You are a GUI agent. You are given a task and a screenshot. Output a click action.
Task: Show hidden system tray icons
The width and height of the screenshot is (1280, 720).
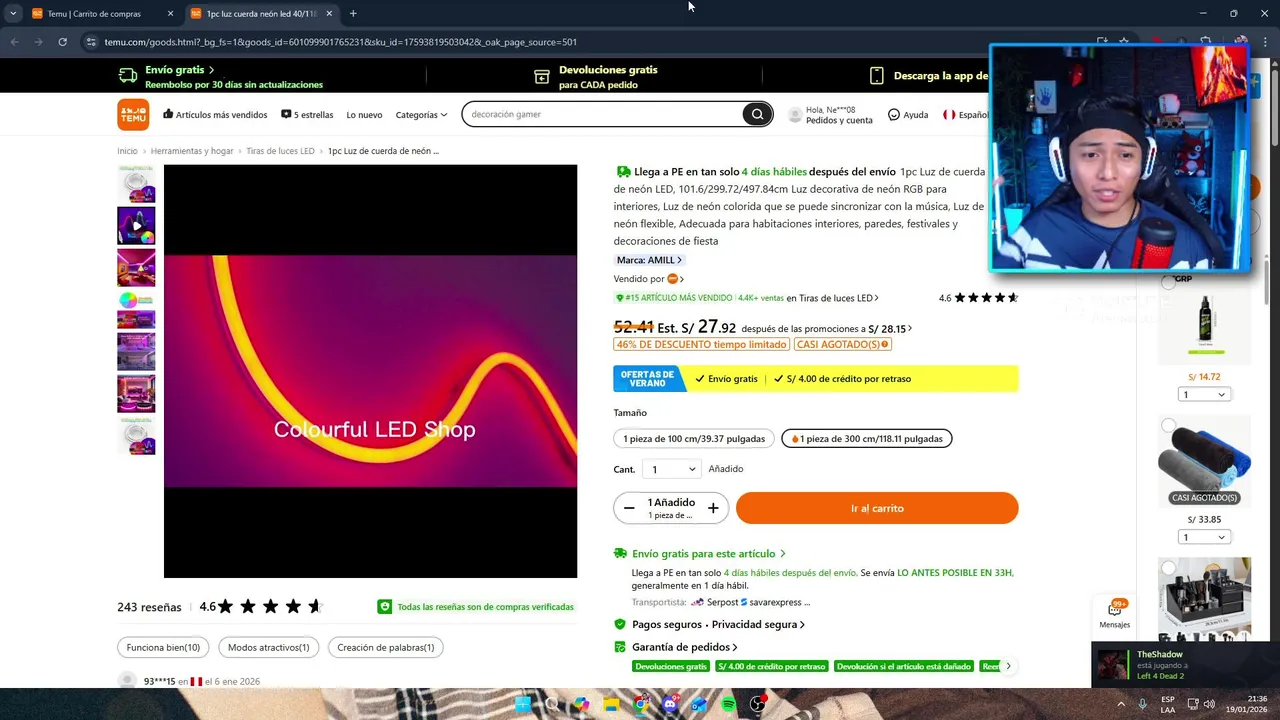1119,704
